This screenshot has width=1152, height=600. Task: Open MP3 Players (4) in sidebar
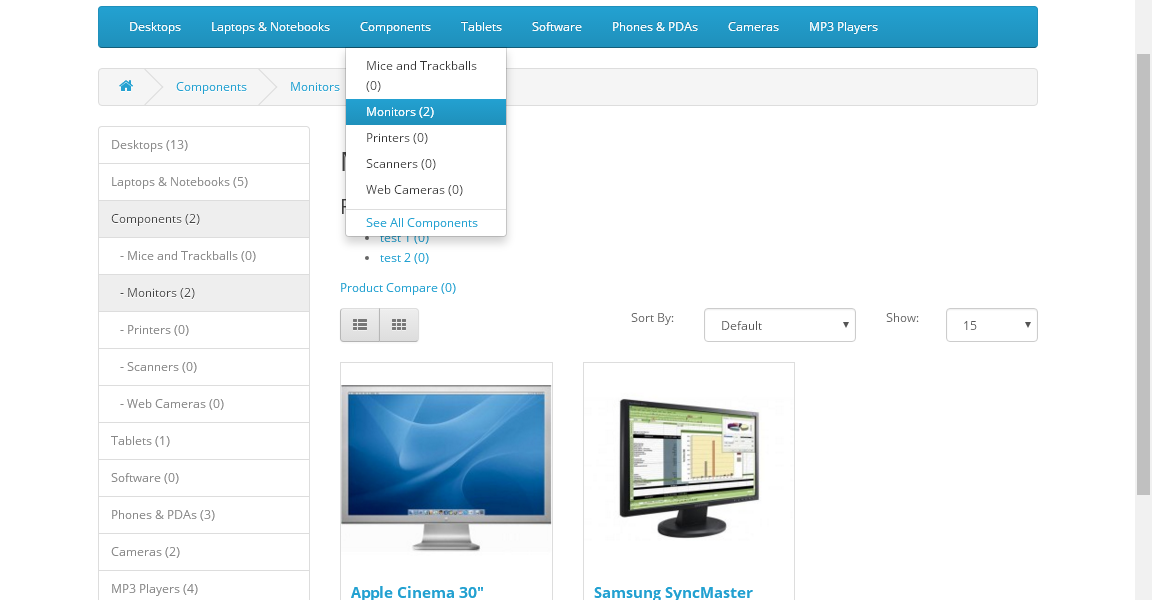tap(204, 585)
